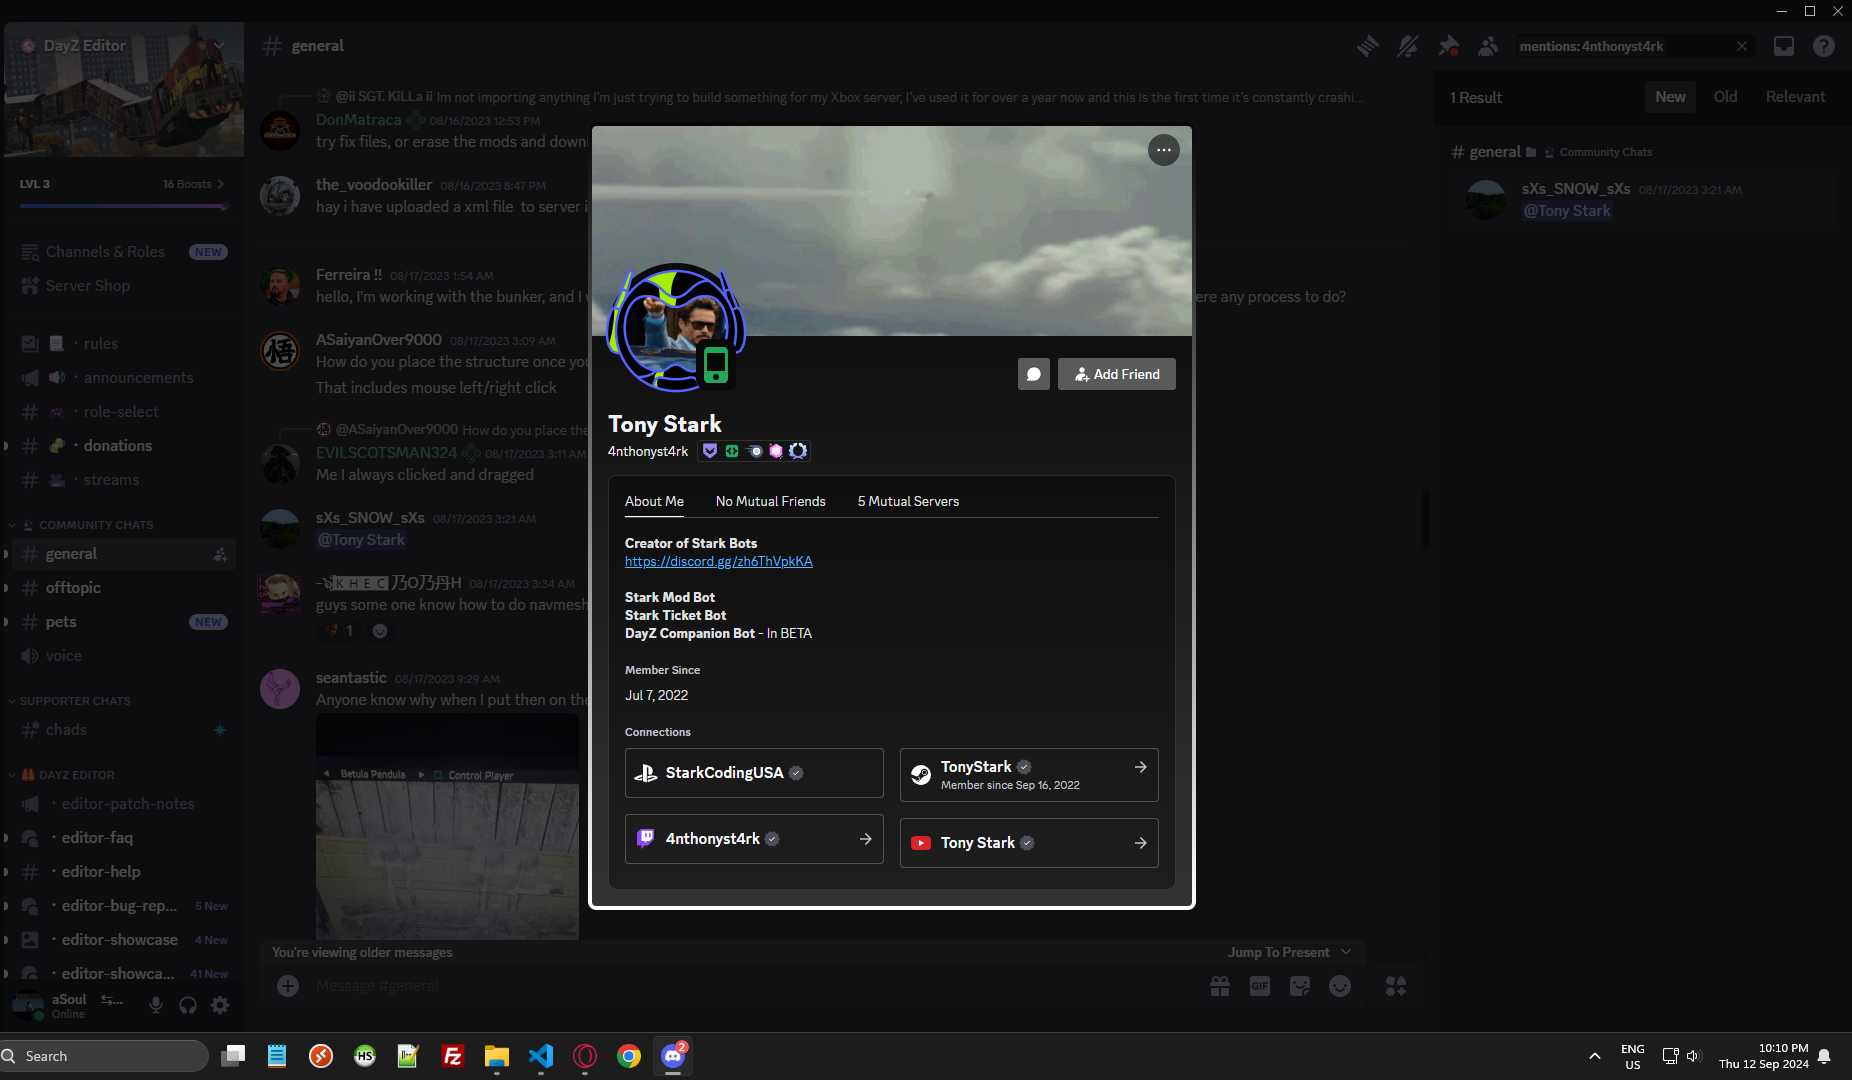Sort search results by Old

(1725, 97)
